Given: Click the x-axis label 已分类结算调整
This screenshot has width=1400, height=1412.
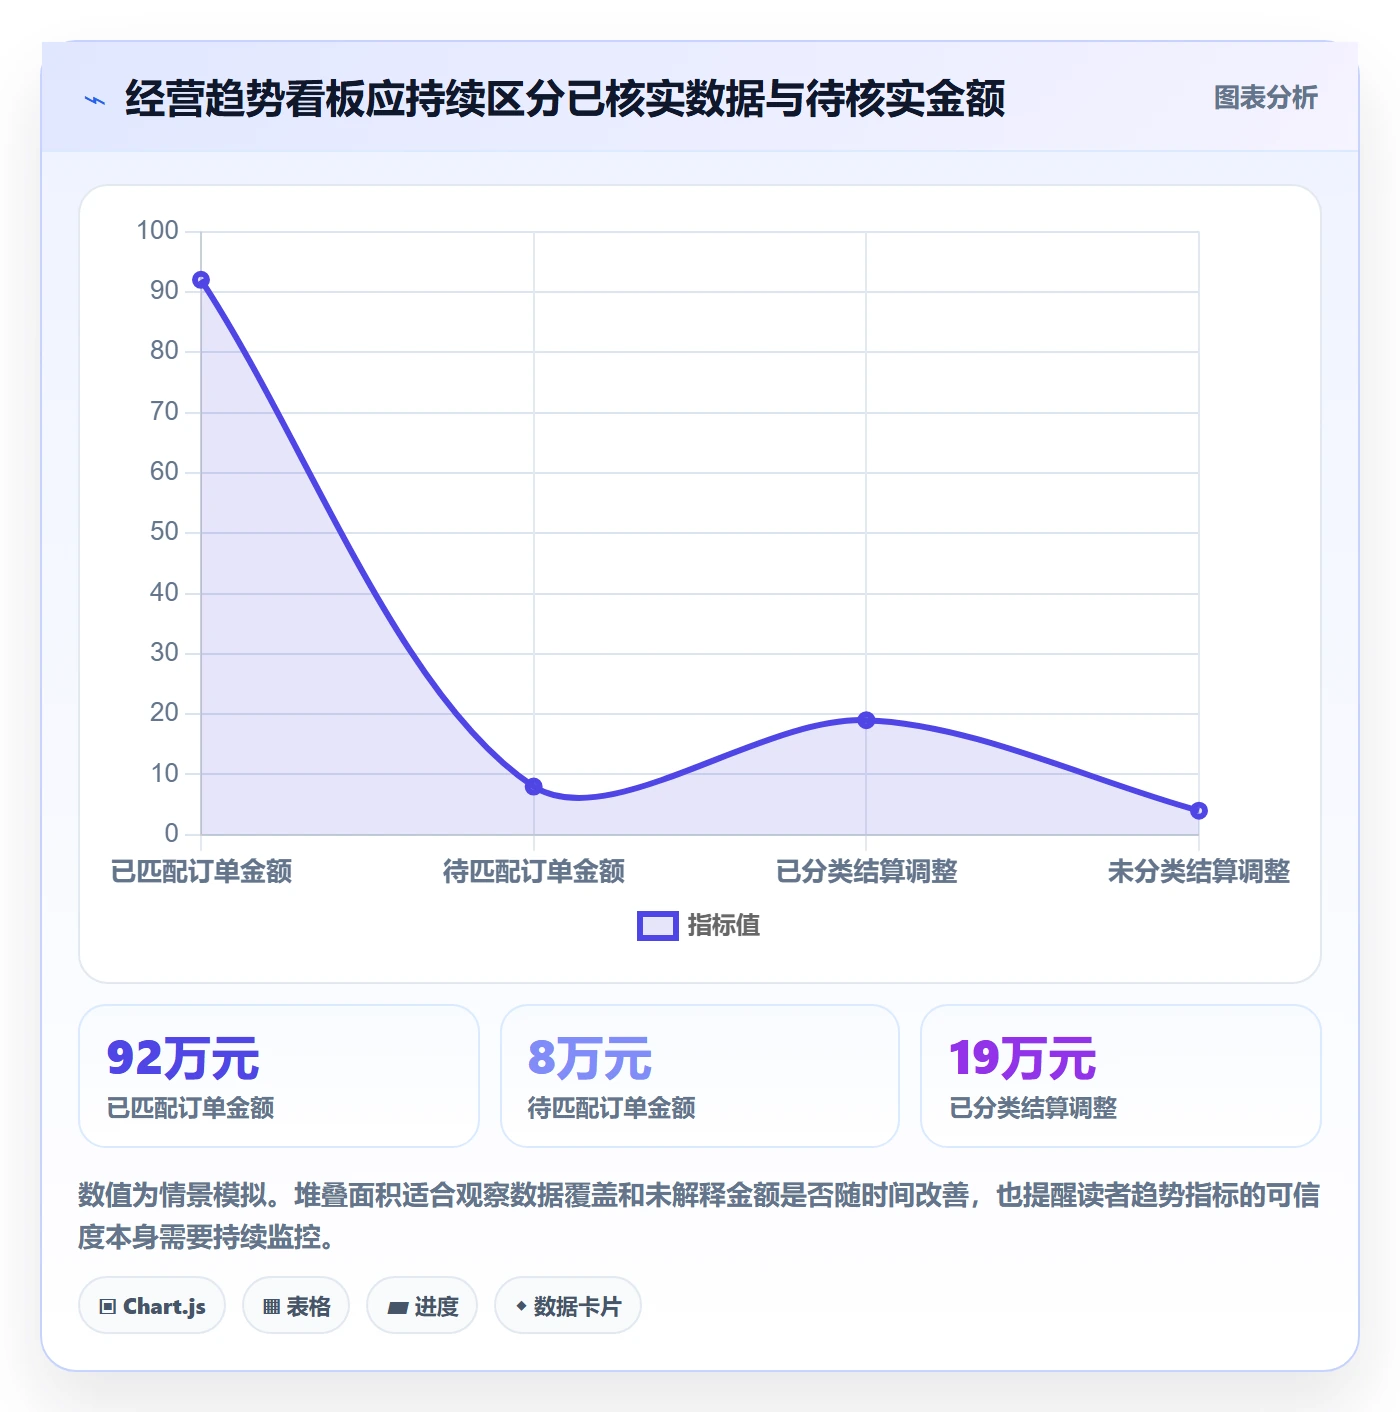Looking at the screenshot, I should (866, 872).
